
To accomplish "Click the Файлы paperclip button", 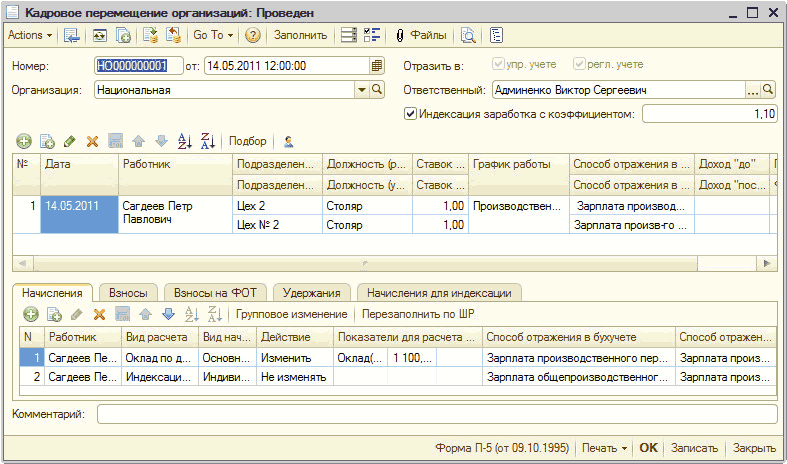I will (x=421, y=35).
